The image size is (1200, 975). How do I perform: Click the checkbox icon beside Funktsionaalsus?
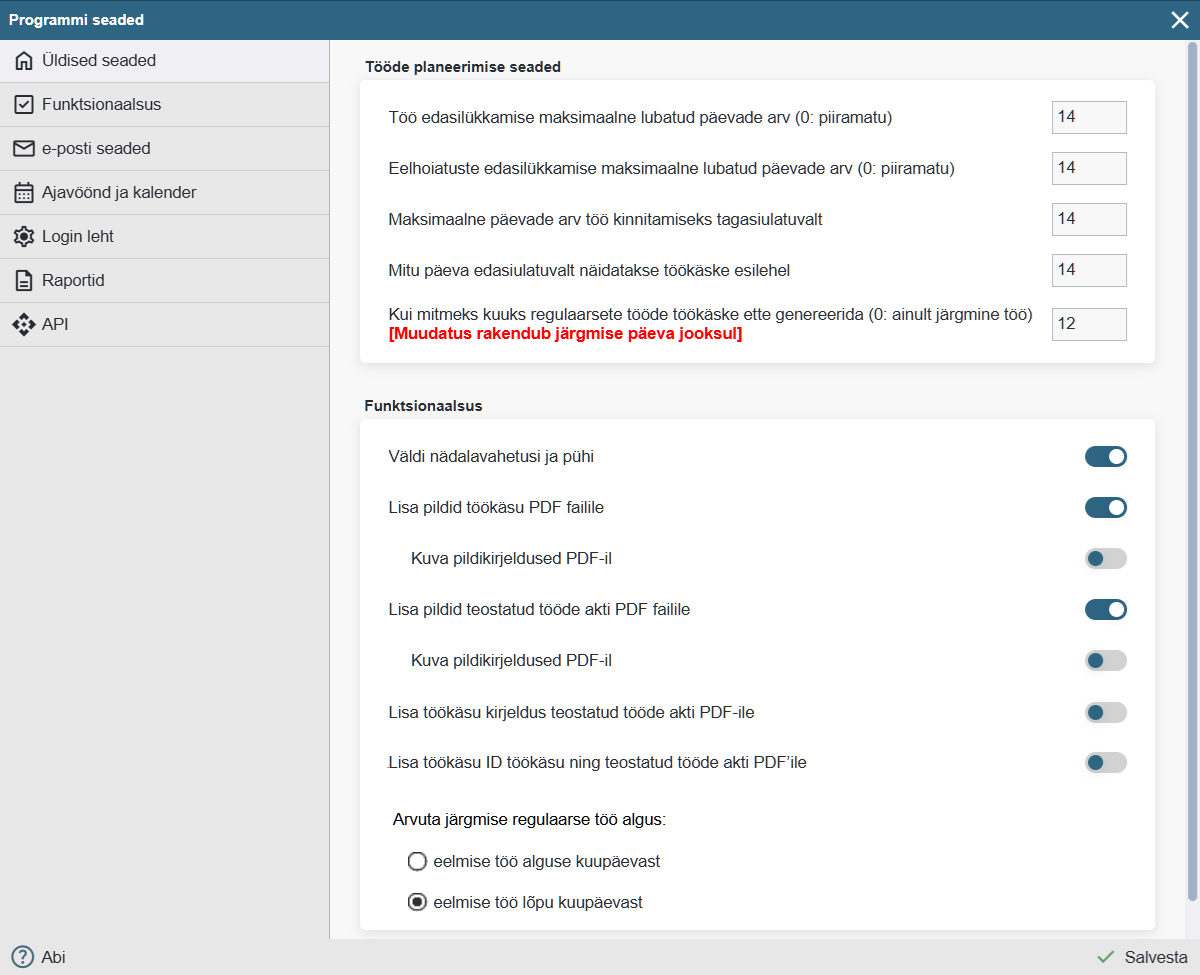pos(24,105)
